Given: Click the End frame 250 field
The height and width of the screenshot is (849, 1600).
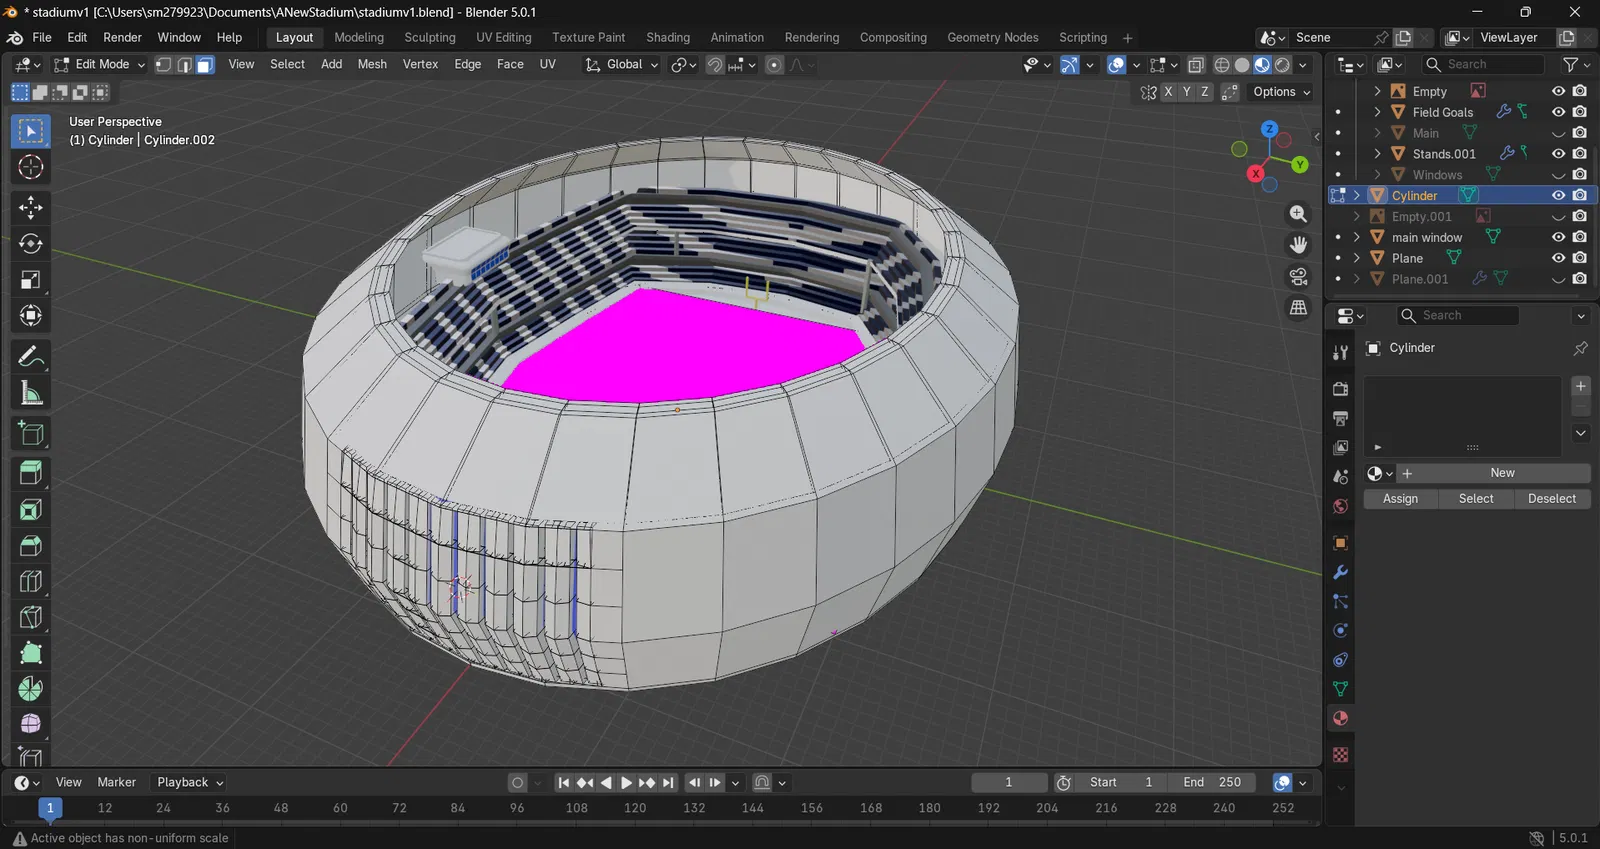Looking at the screenshot, I should [1212, 783].
